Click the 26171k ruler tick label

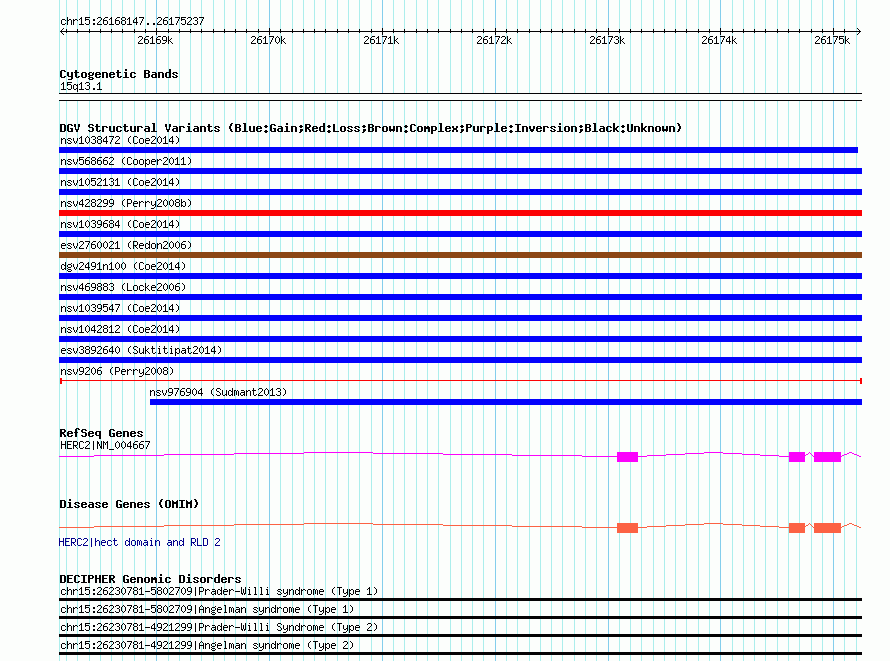pyautogui.click(x=381, y=40)
